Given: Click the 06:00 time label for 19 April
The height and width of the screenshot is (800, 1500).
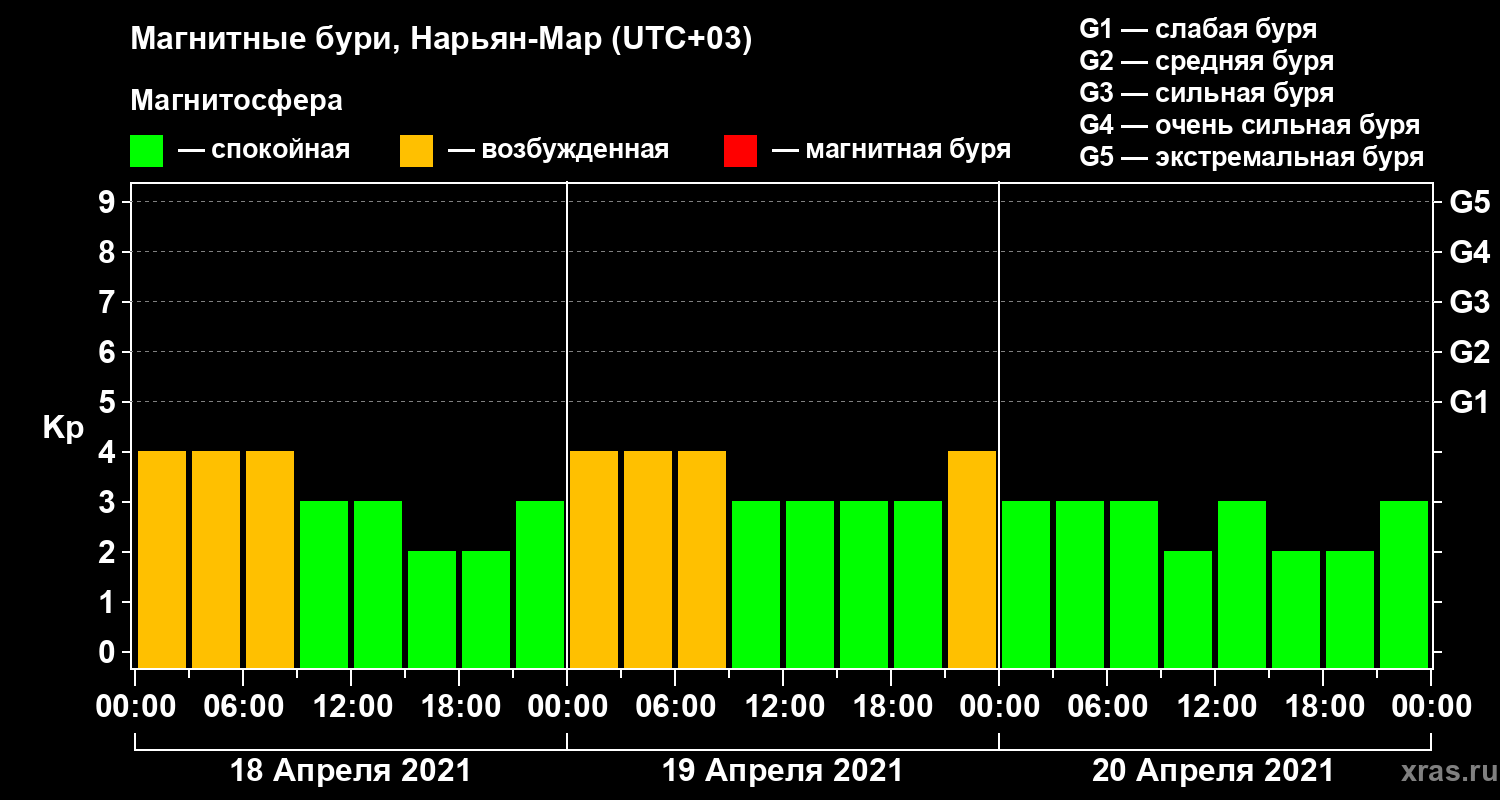Looking at the screenshot, I should 675,707.
